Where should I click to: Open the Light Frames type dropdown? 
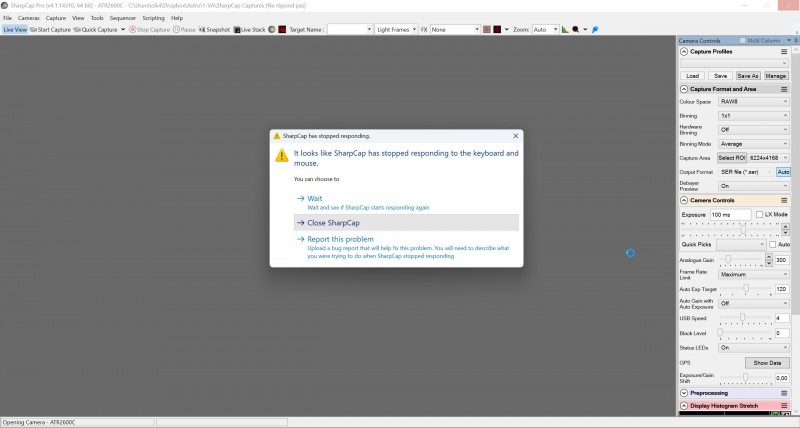point(396,30)
